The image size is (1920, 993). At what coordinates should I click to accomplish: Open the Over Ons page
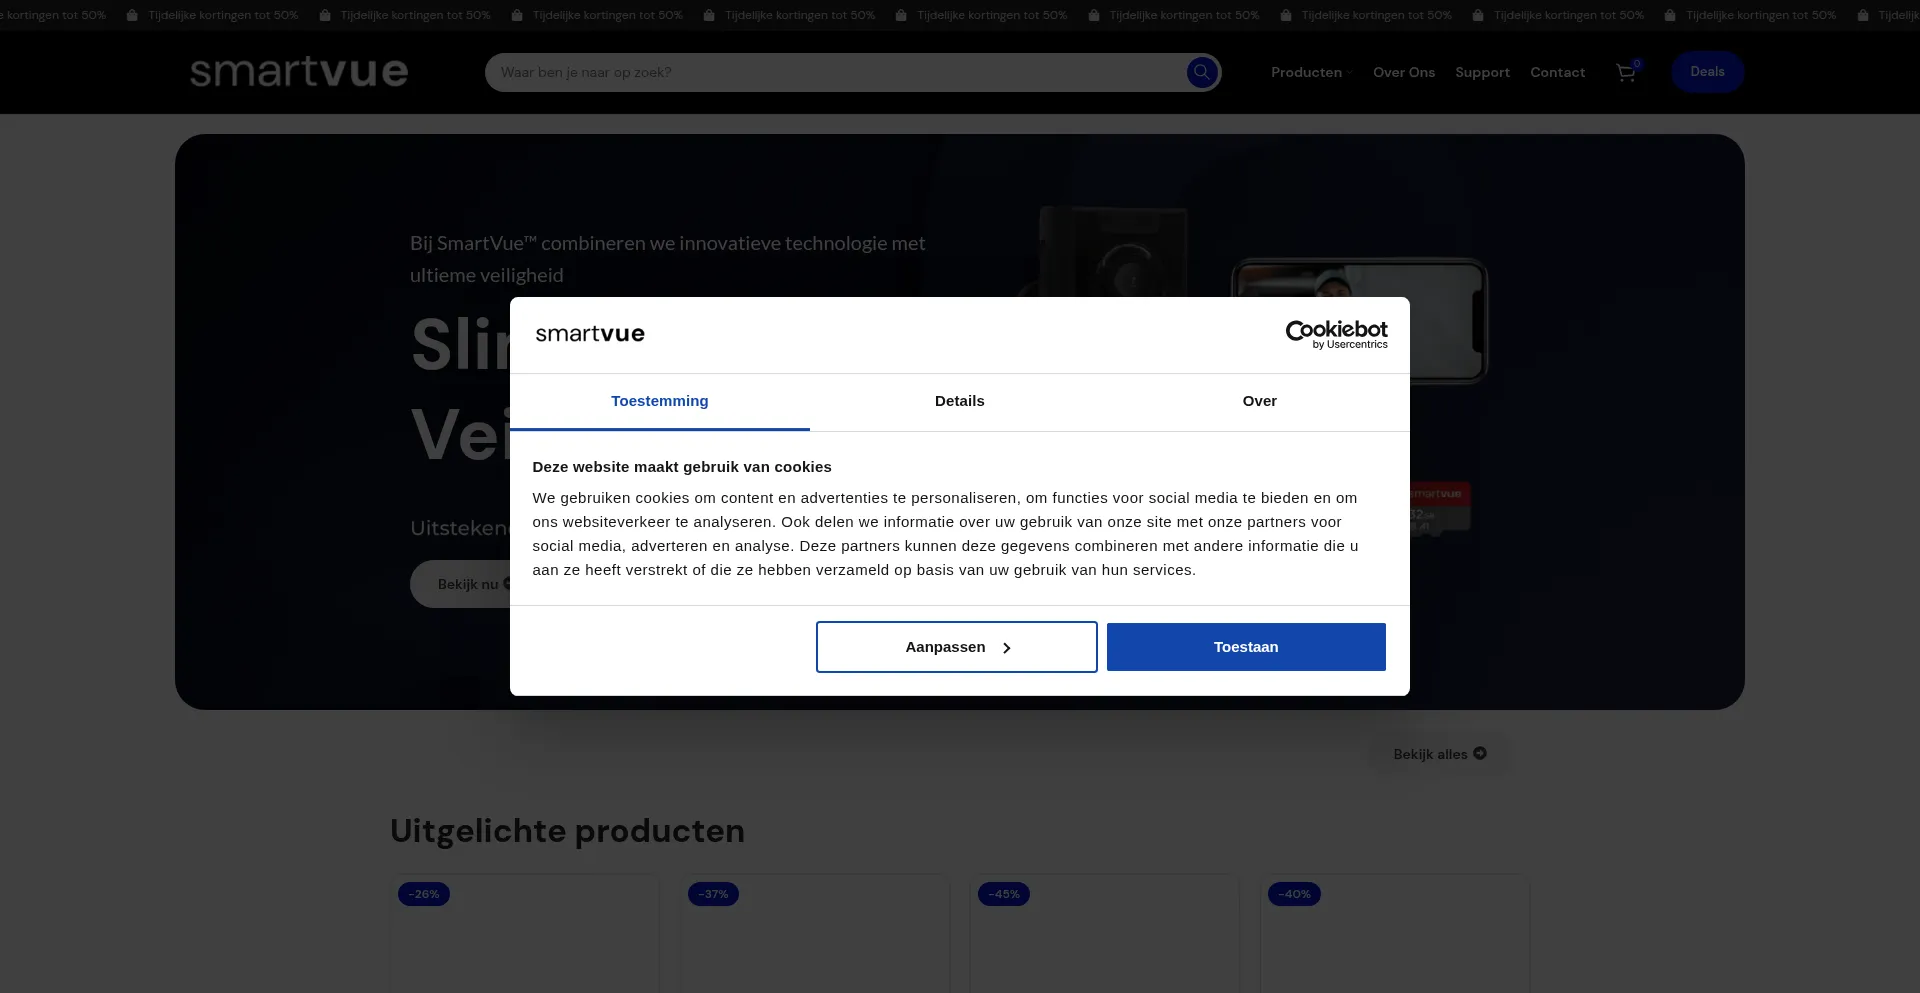point(1404,72)
